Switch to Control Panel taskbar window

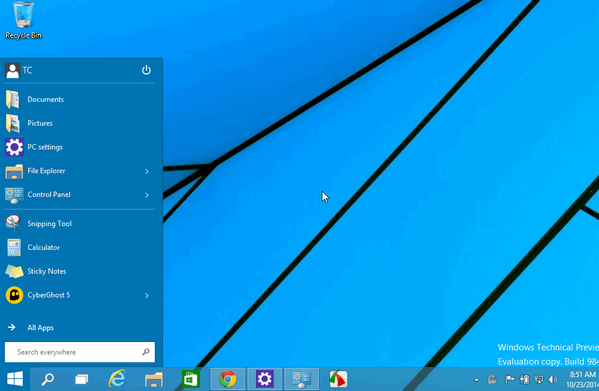(x=302, y=379)
